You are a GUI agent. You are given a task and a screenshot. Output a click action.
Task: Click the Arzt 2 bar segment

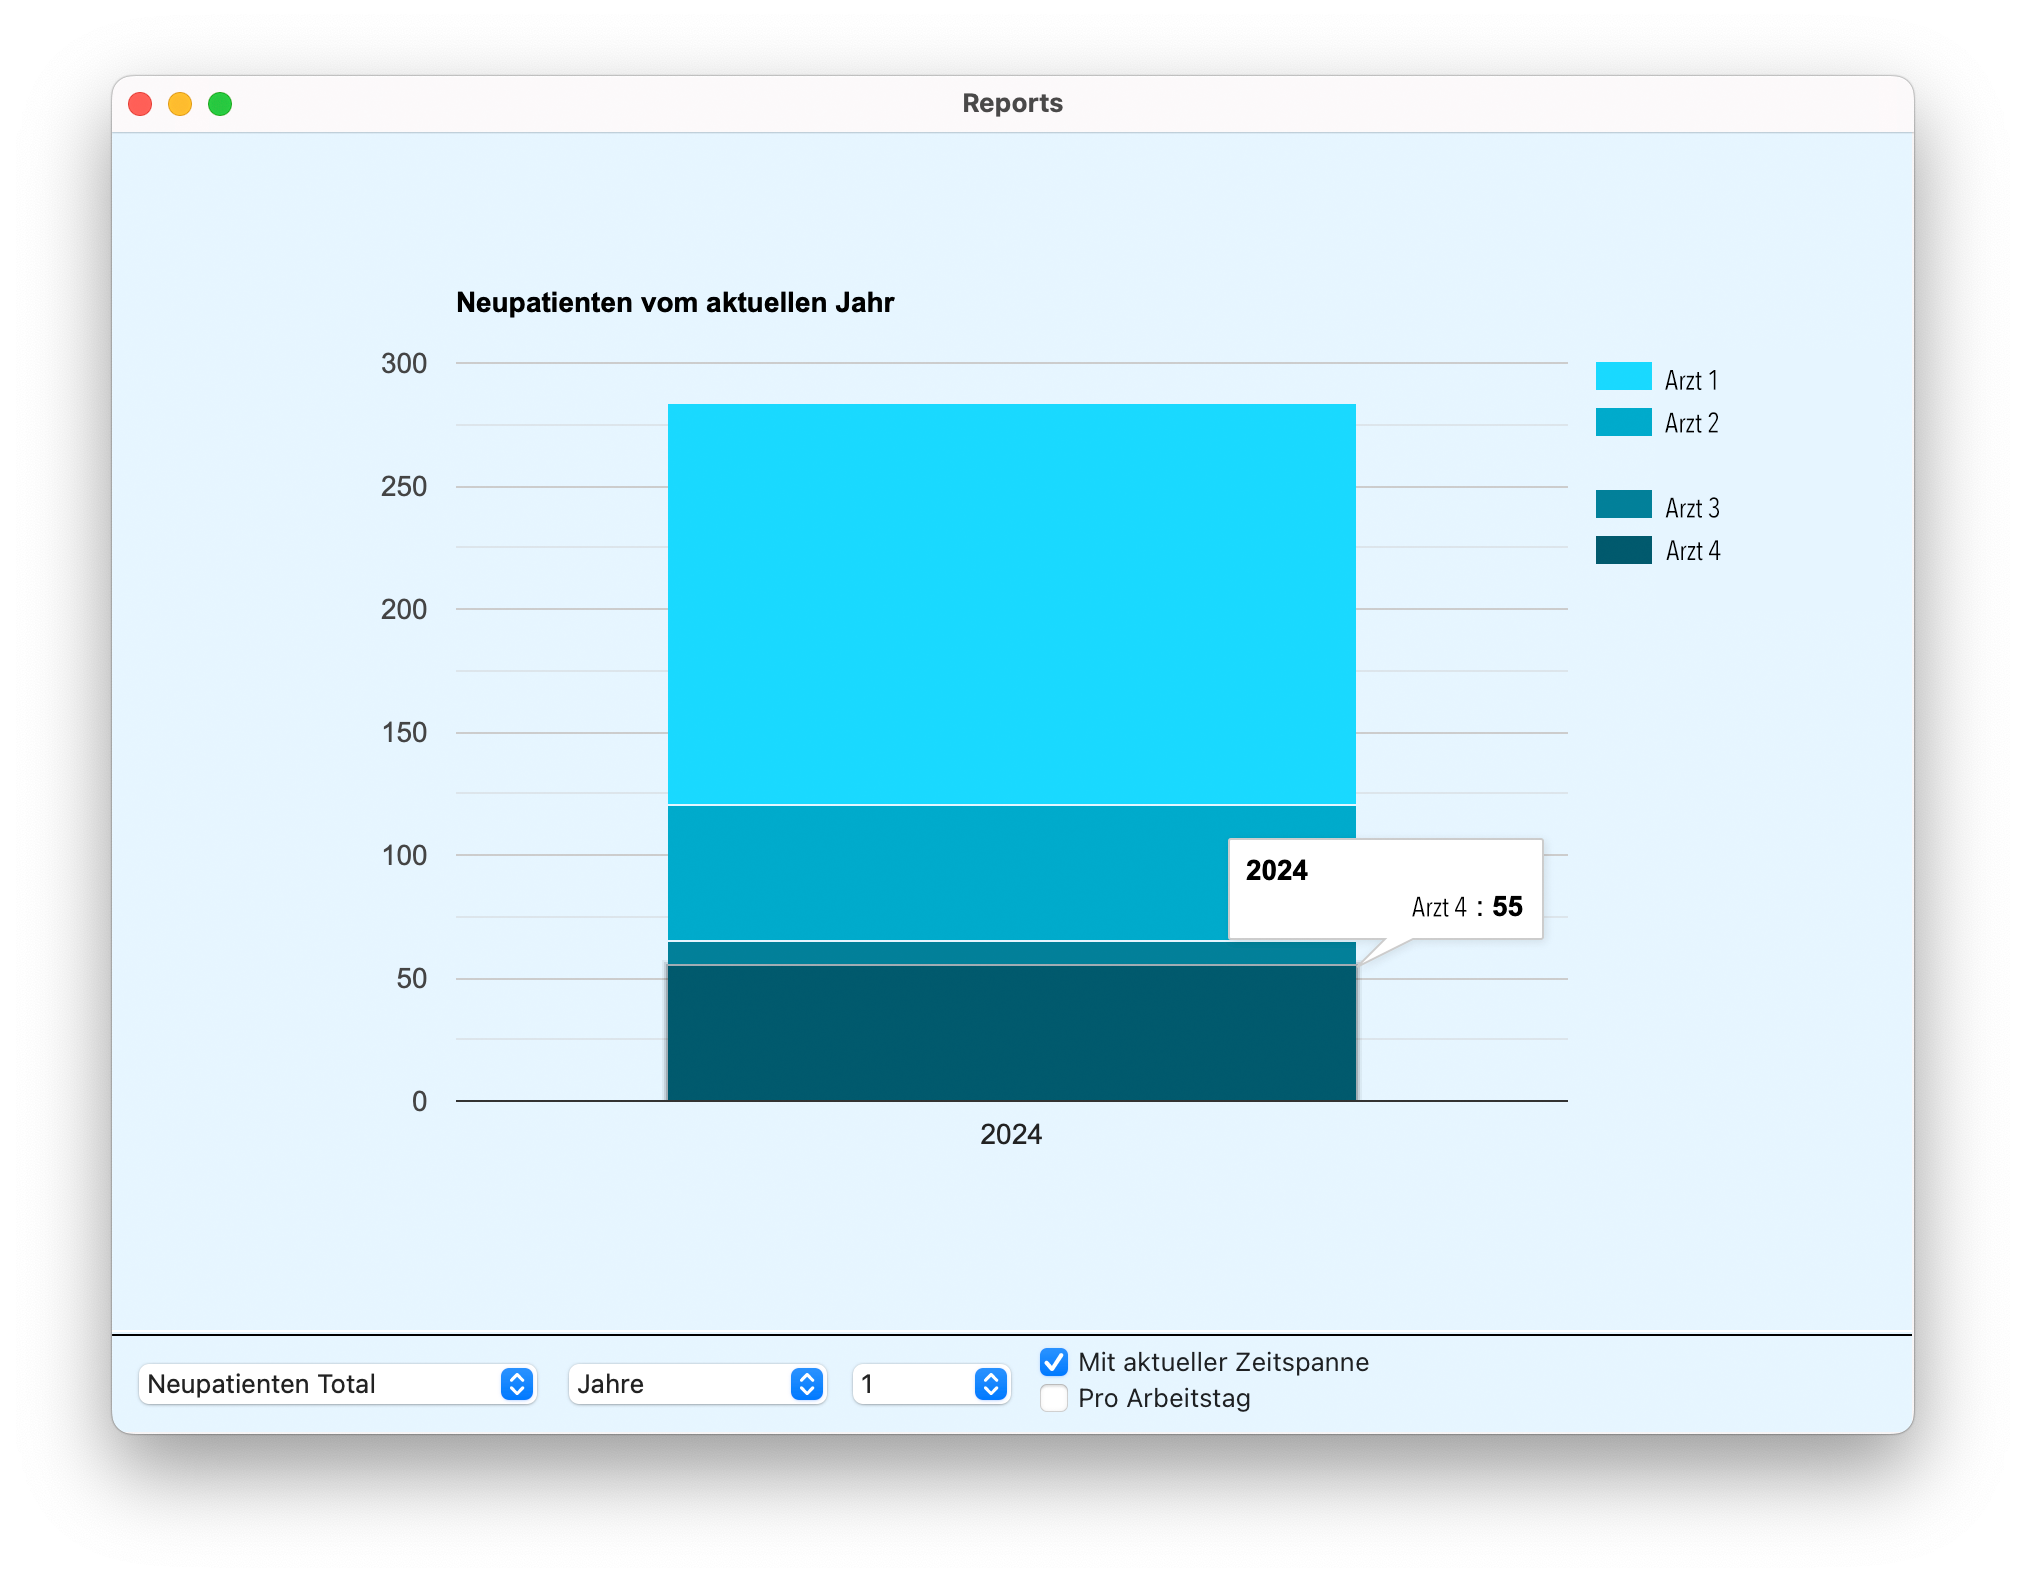pyautogui.click(x=940, y=872)
